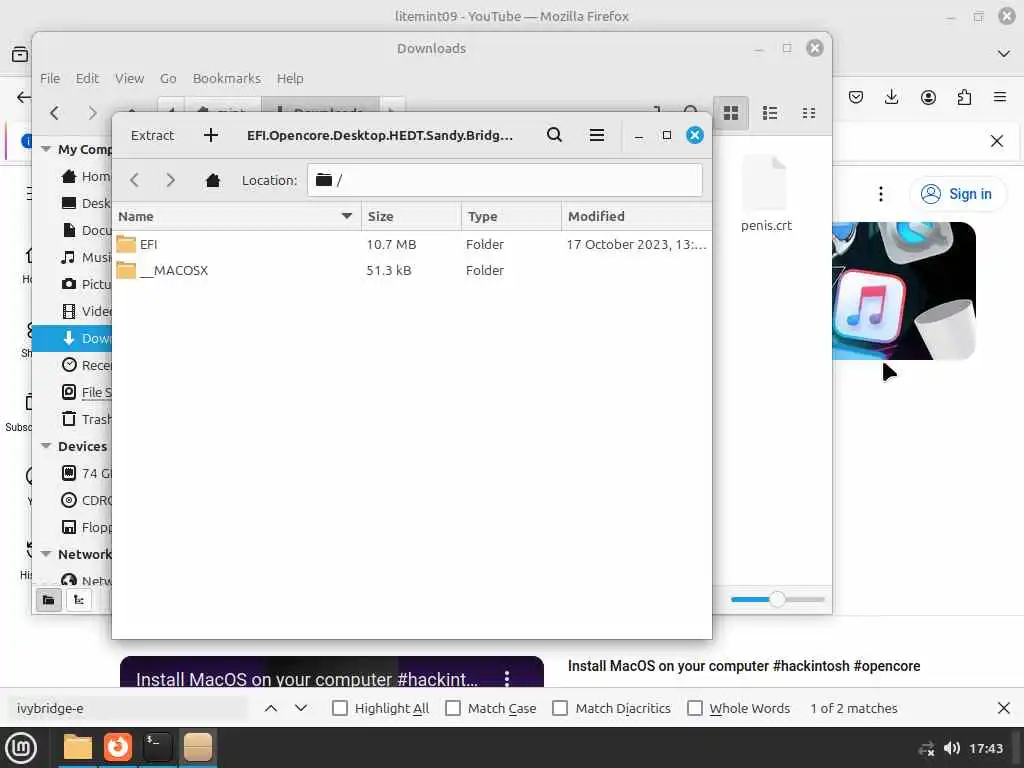Open the View menu in Downloads window
Viewport: 1024px width, 768px height.
click(x=129, y=78)
